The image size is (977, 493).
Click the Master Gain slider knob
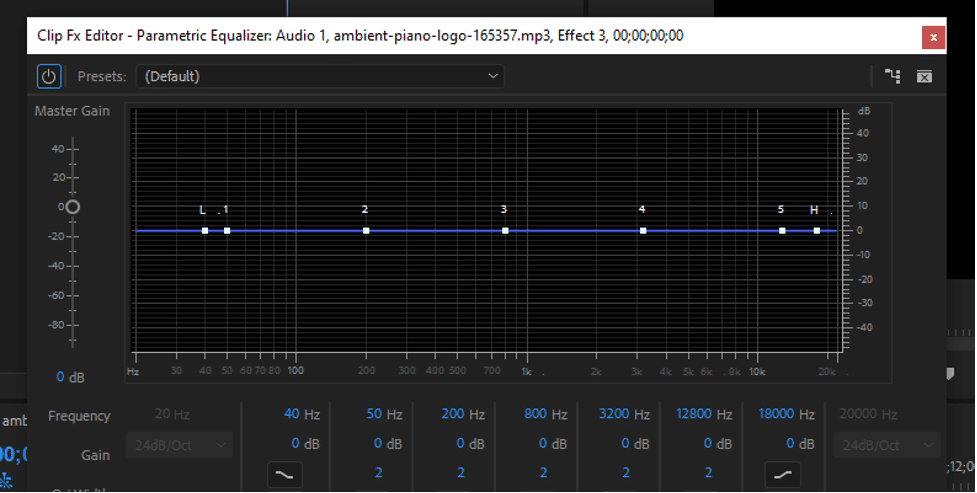[x=72, y=207]
